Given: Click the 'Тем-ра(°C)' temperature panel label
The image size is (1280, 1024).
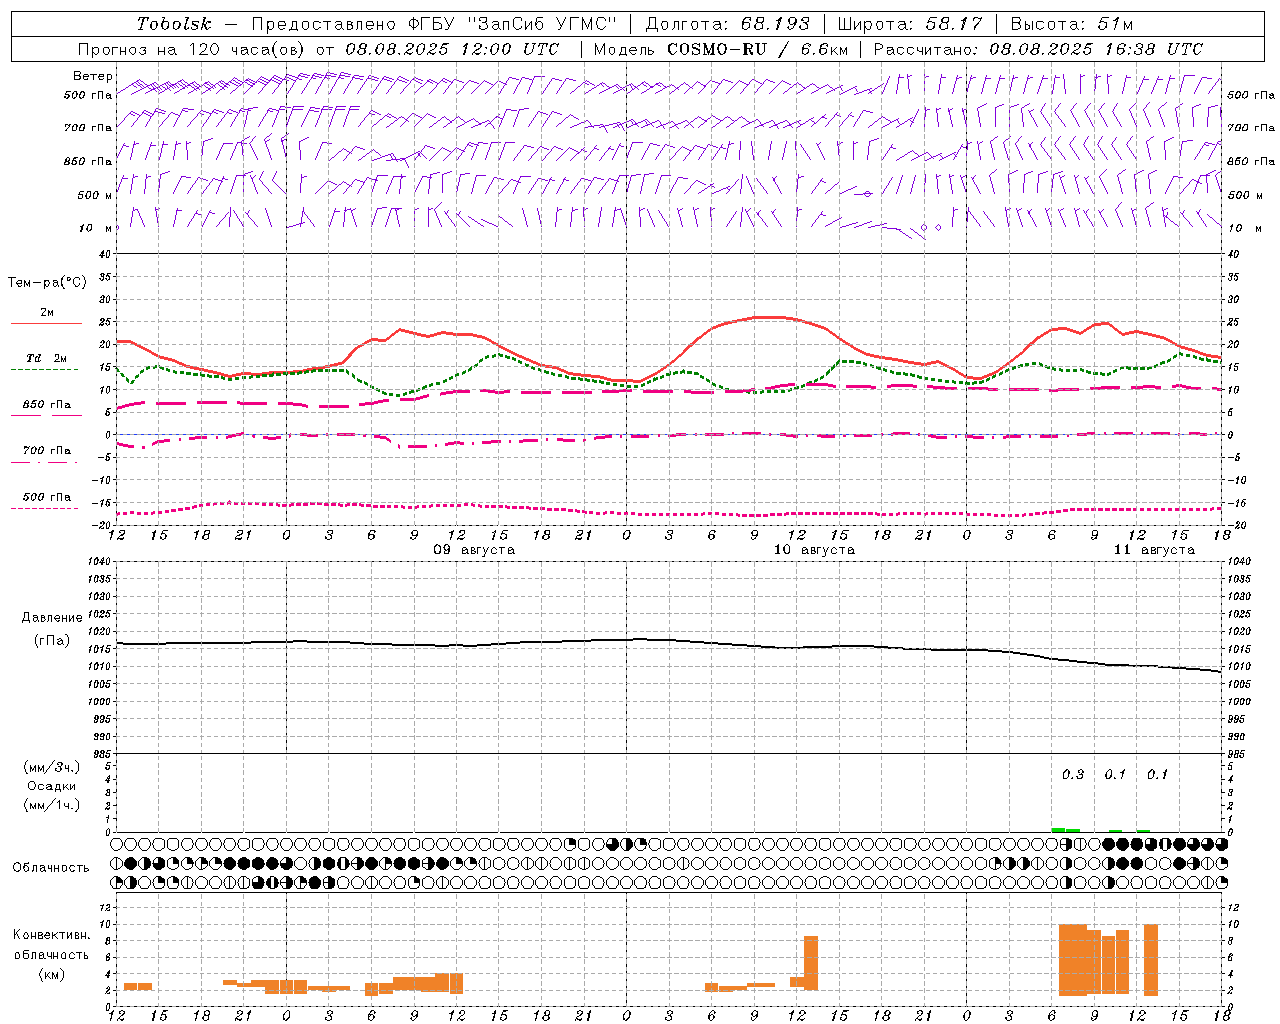Looking at the screenshot, I should tap(47, 283).
